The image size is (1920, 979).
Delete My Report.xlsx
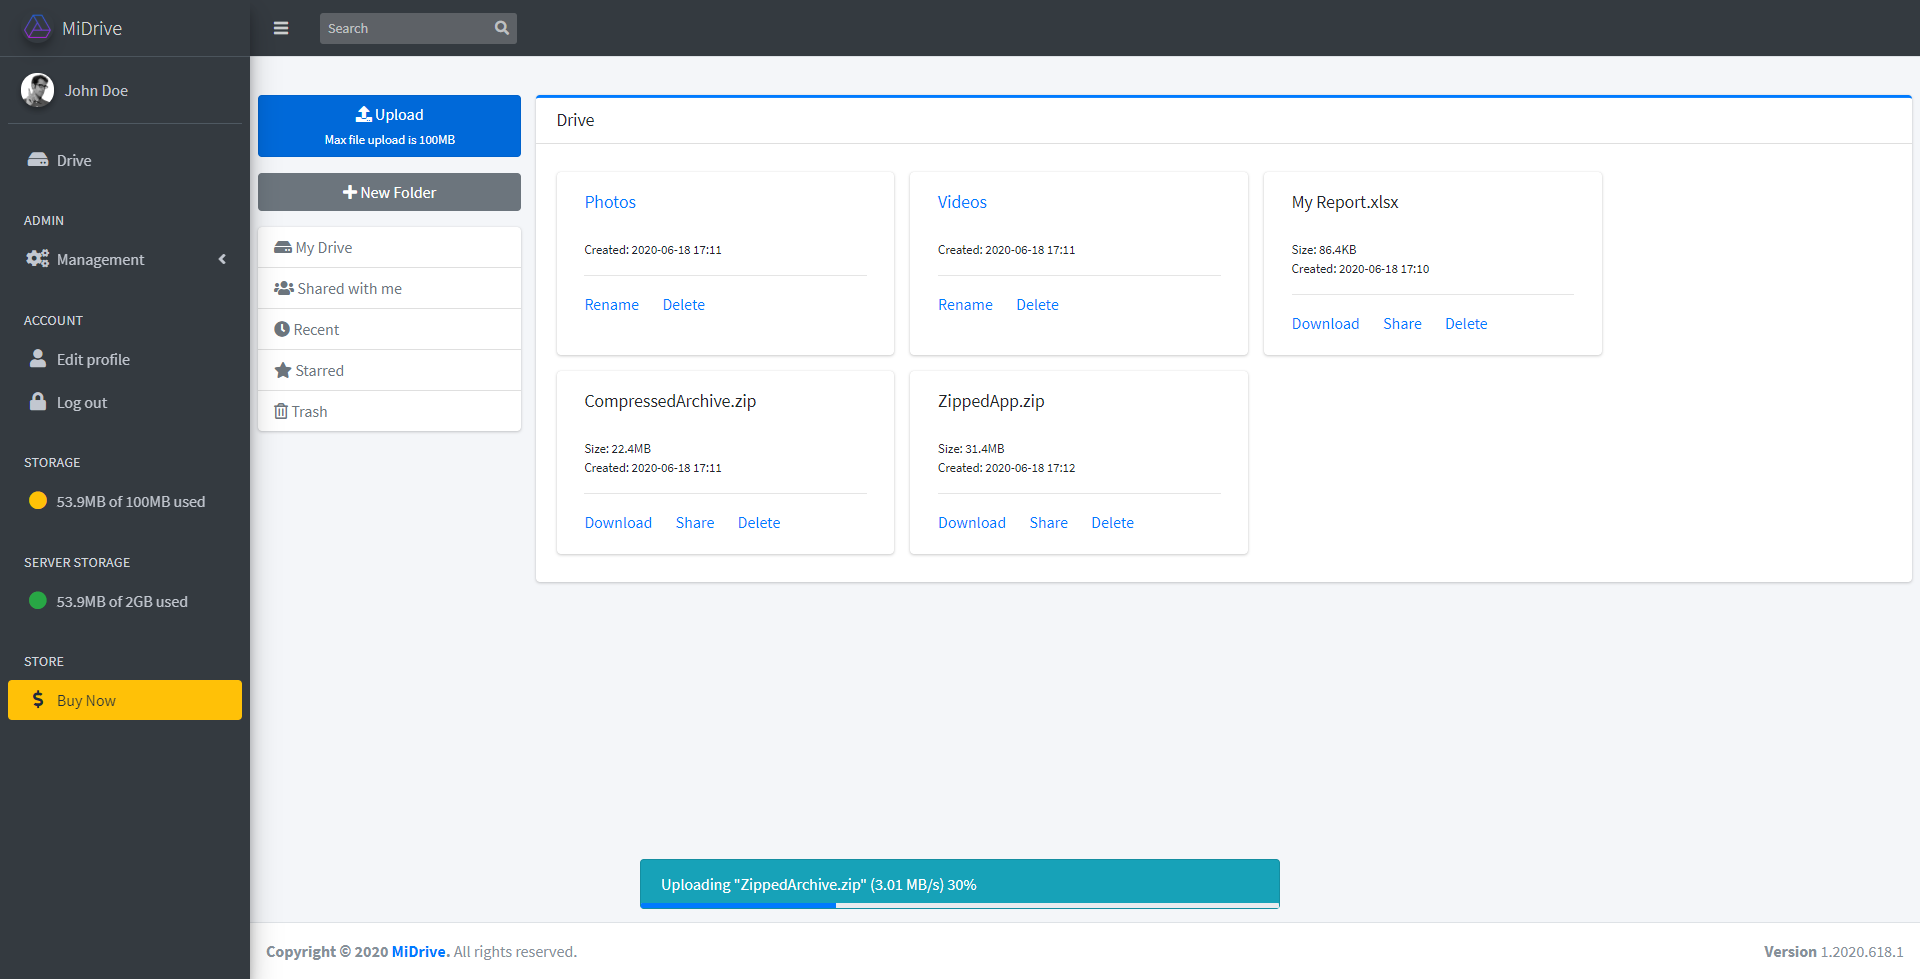click(1466, 324)
